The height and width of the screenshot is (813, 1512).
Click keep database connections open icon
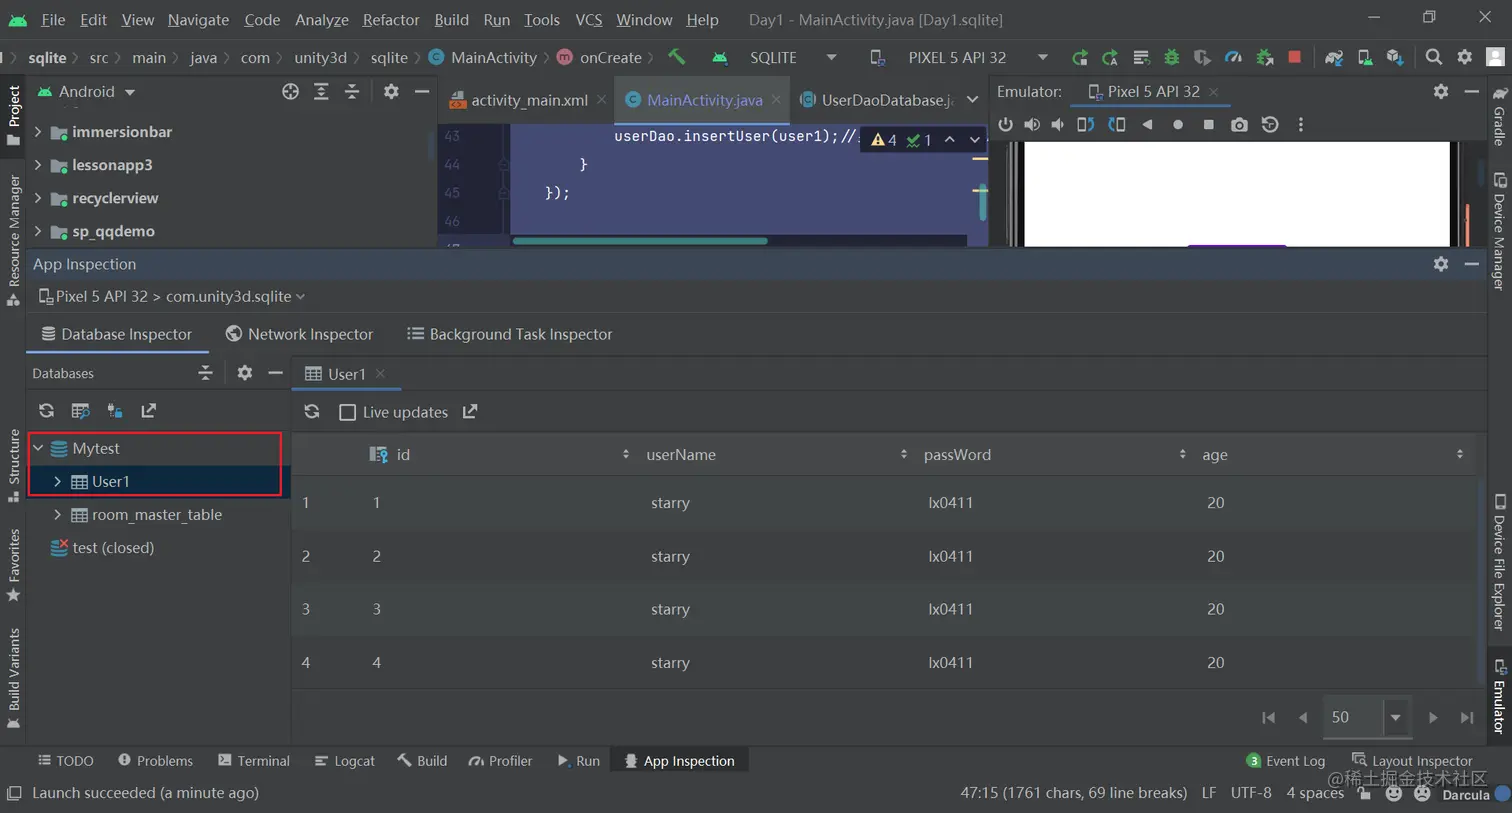(115, 411)
